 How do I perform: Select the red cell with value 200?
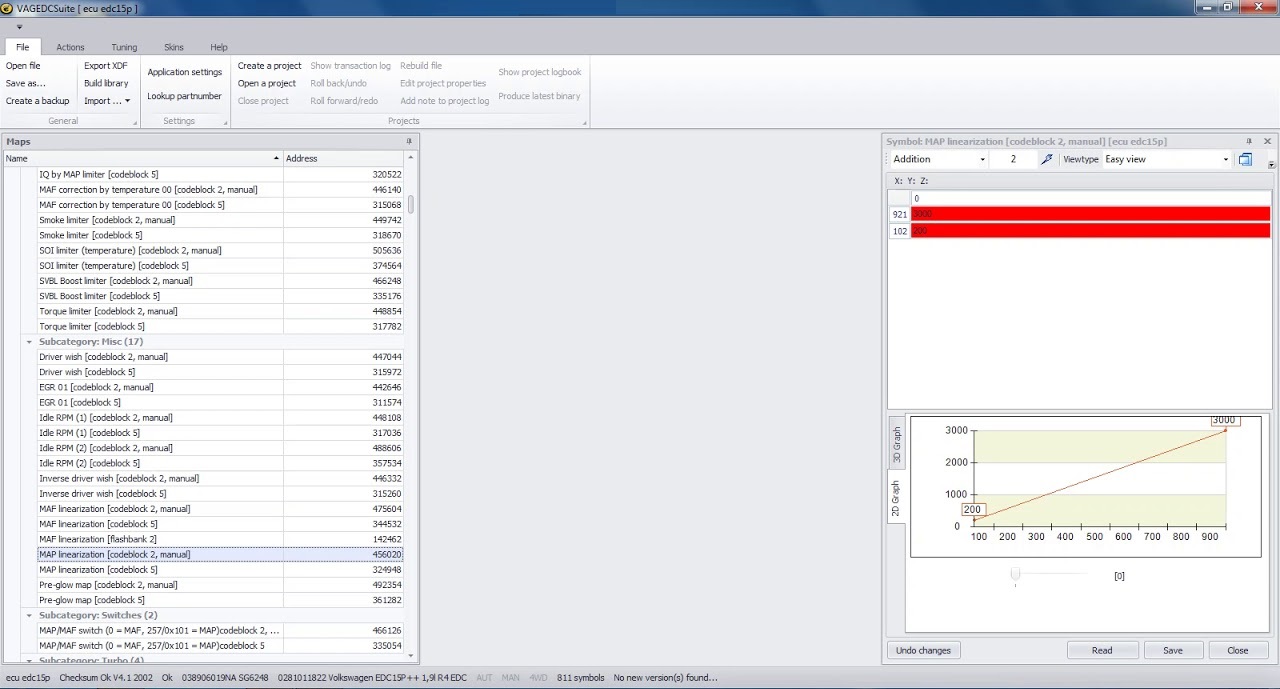[x=1090, y=231]
